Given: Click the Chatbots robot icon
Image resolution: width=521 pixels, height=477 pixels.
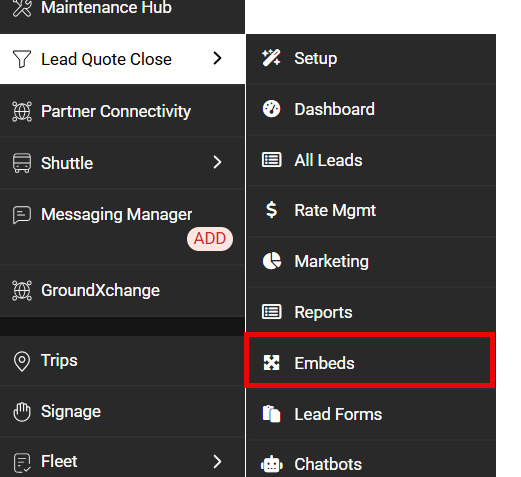Looking at the screenshot, I should (272, 464).
